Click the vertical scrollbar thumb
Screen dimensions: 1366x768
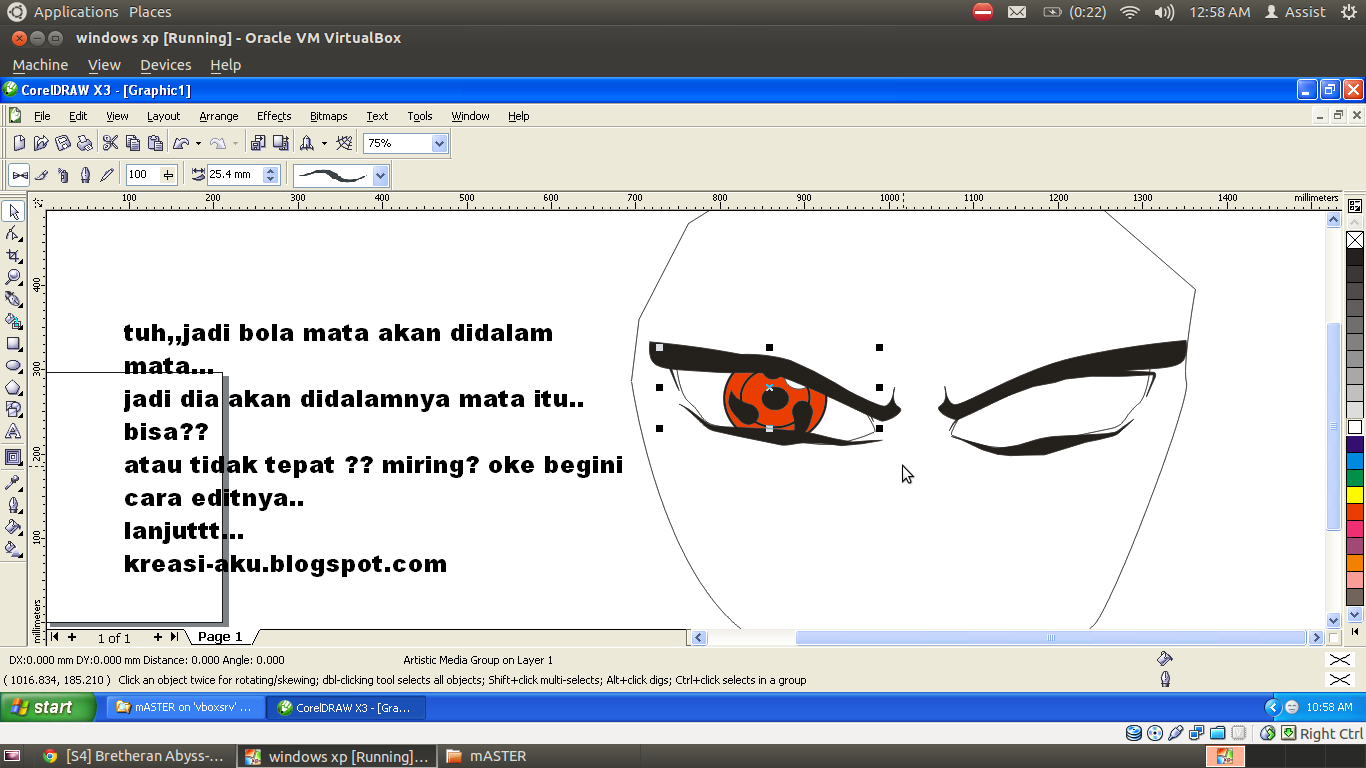1333,426
